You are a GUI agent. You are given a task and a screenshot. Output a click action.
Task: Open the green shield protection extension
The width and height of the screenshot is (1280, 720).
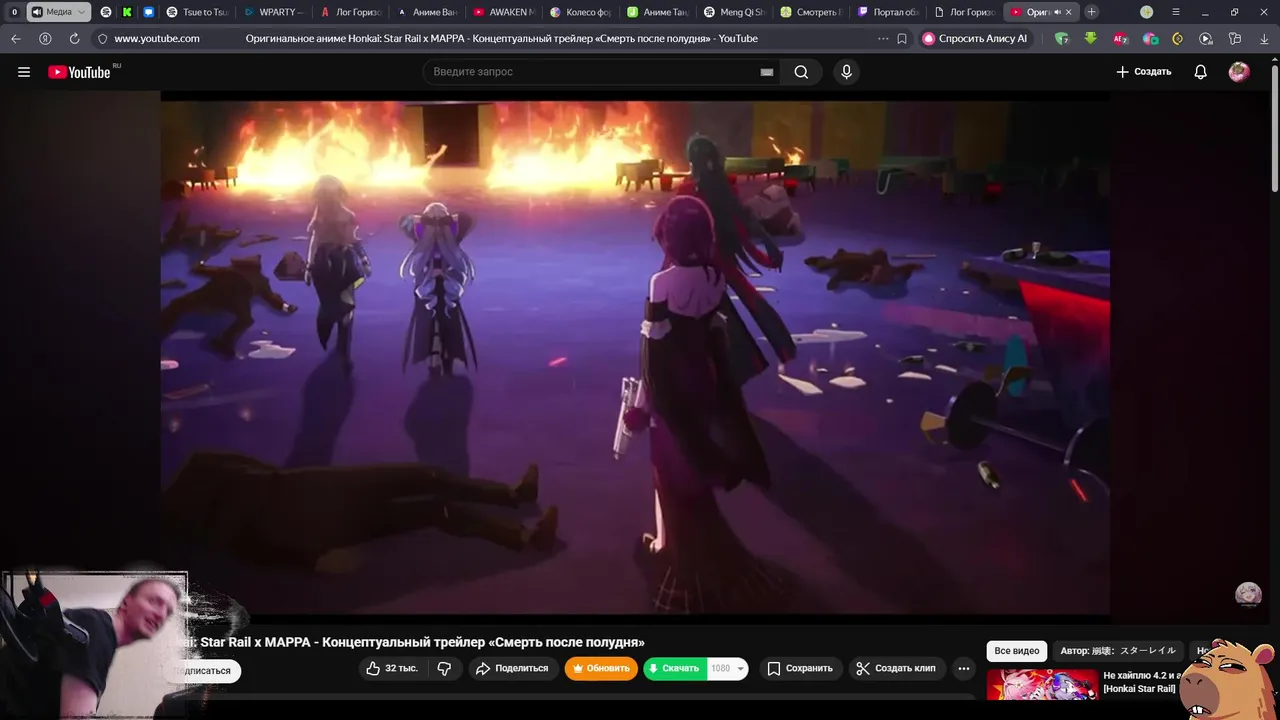[x=1062, y=39]
